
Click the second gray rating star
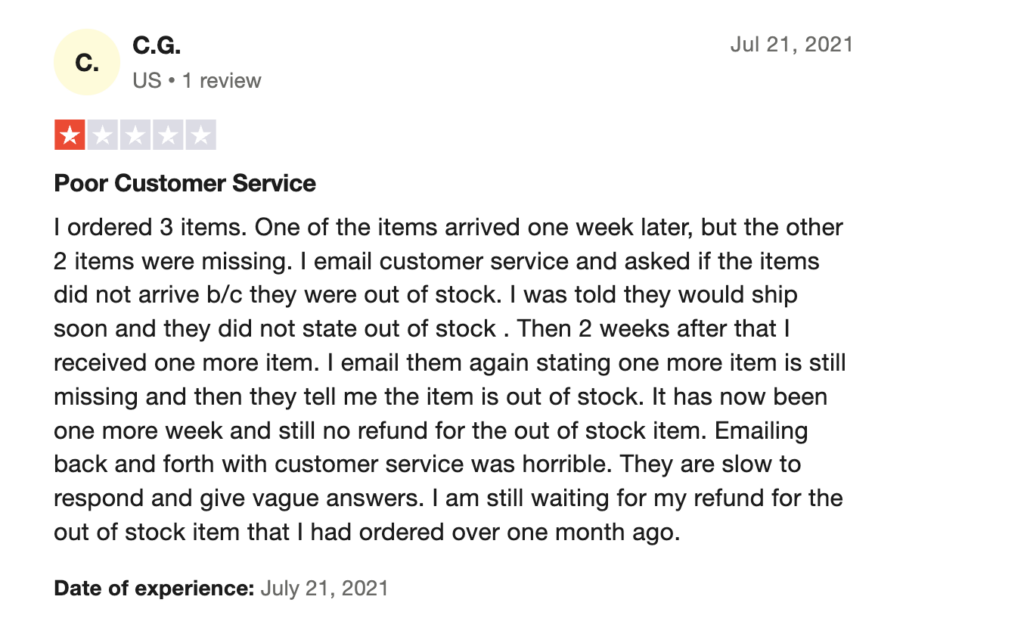point(103,135)
